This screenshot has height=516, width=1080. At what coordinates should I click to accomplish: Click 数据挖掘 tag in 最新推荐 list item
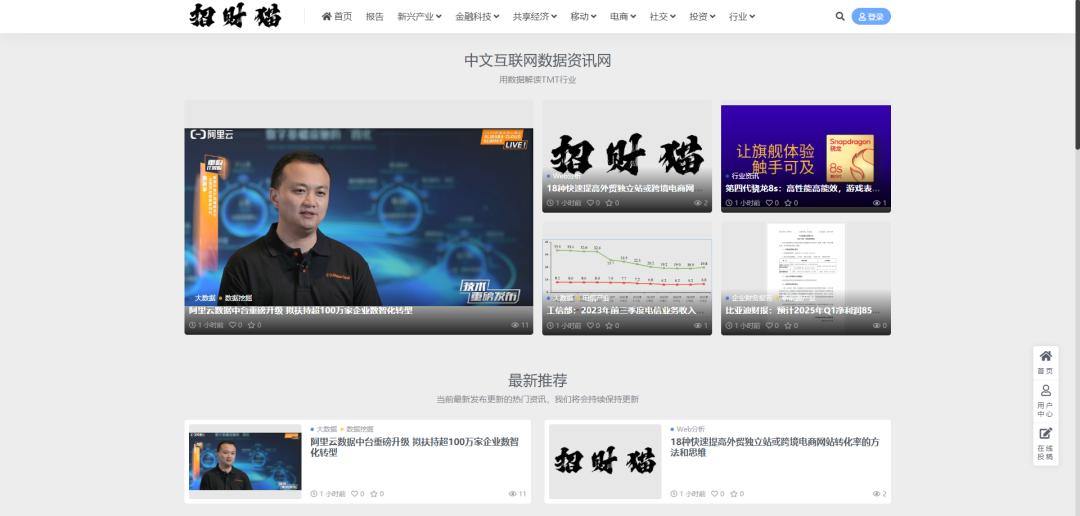[359, 429]
